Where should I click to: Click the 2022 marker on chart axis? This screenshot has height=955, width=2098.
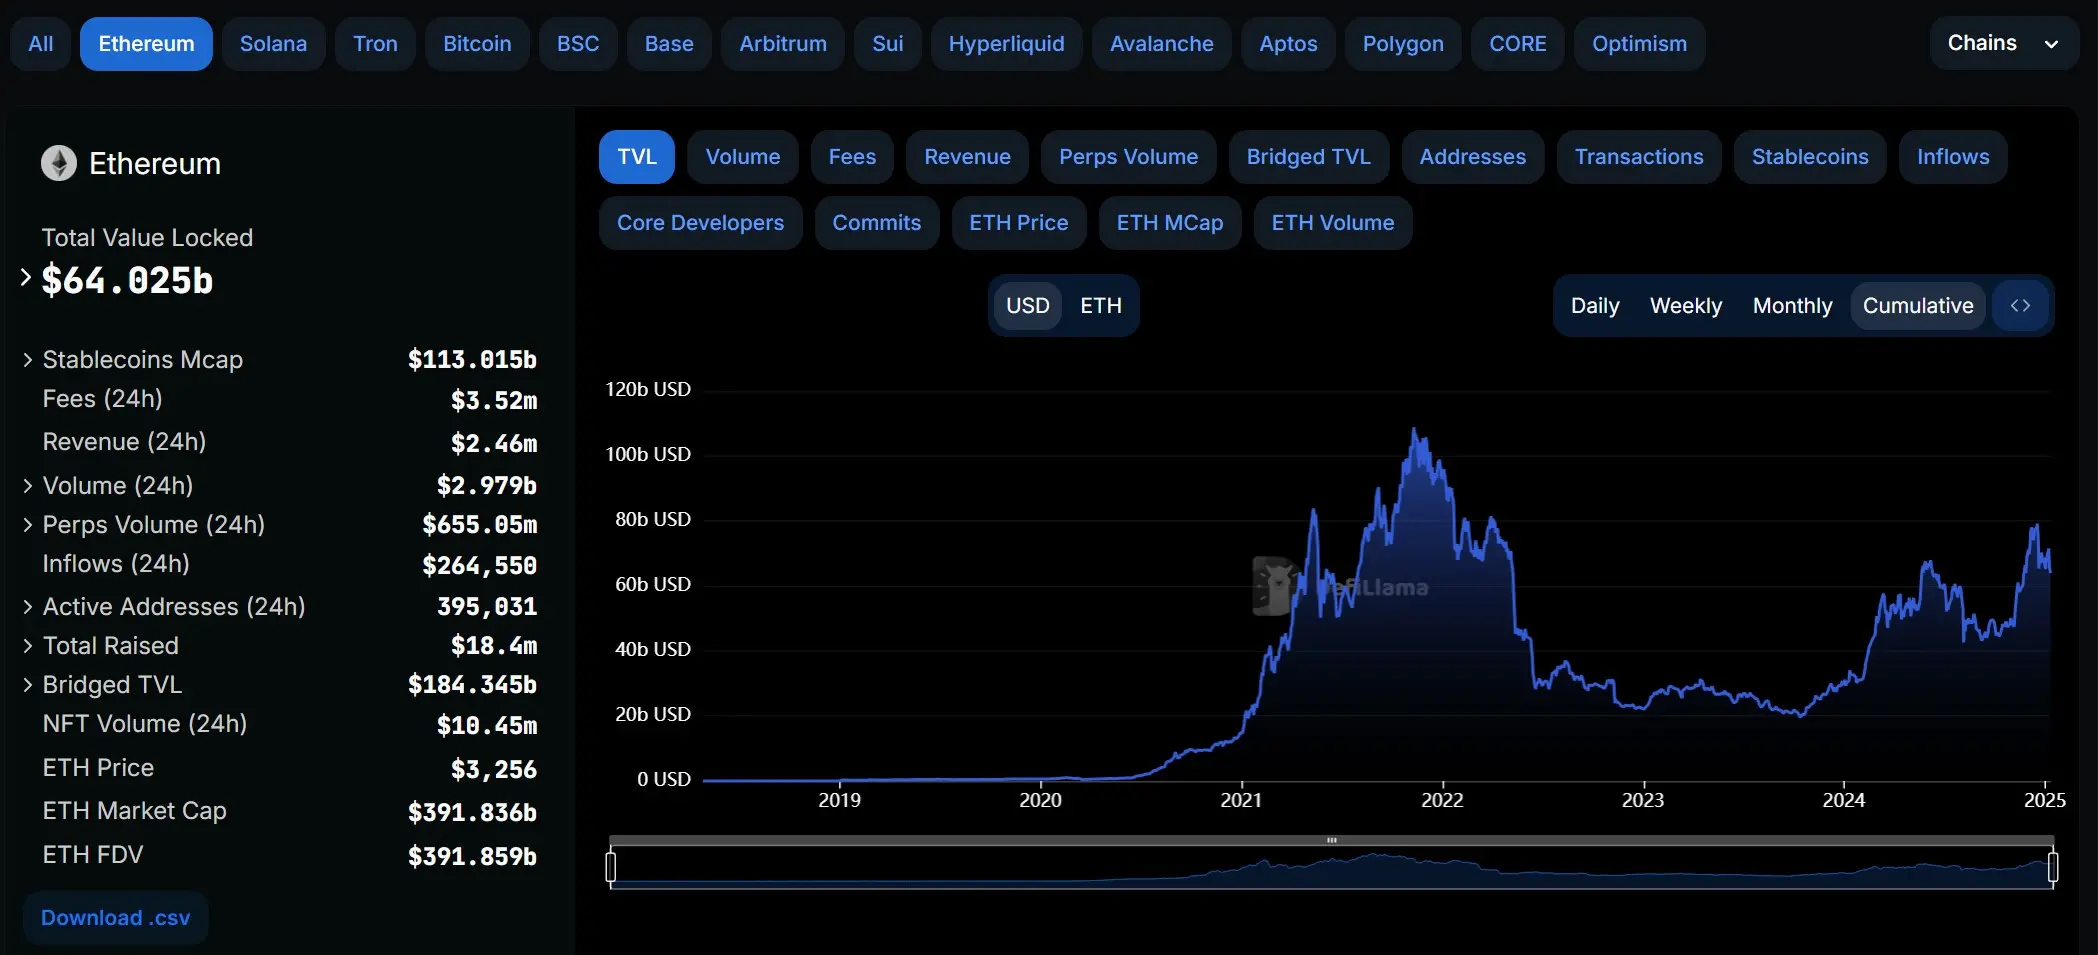[1442, 800]
